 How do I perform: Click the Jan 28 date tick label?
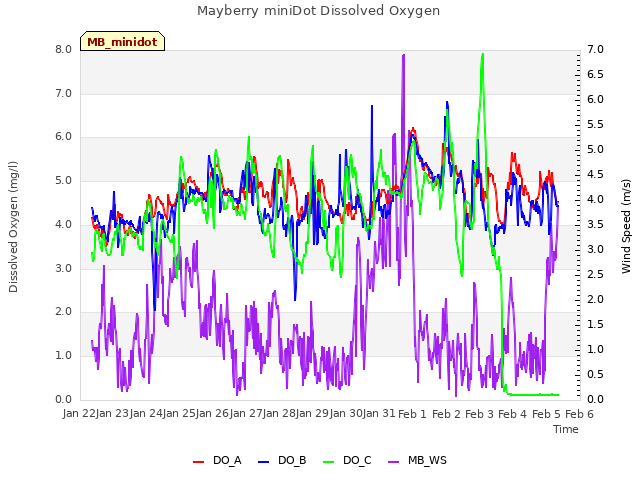(279, 414)
